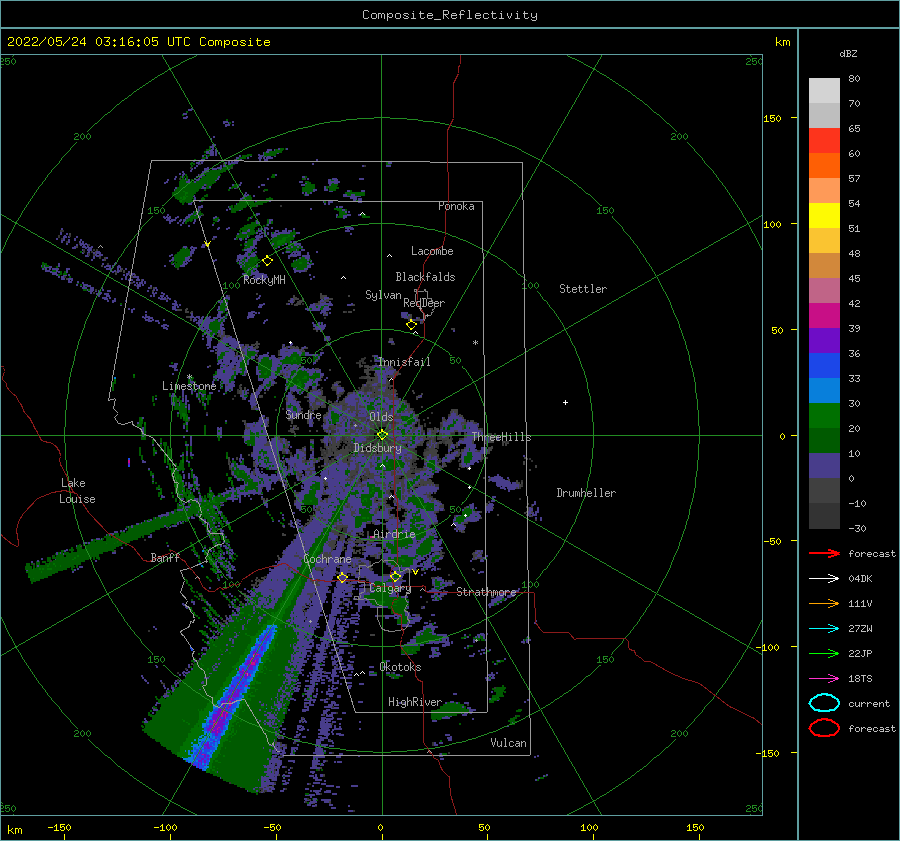Click the km unit label at top right

pos(783,42)
